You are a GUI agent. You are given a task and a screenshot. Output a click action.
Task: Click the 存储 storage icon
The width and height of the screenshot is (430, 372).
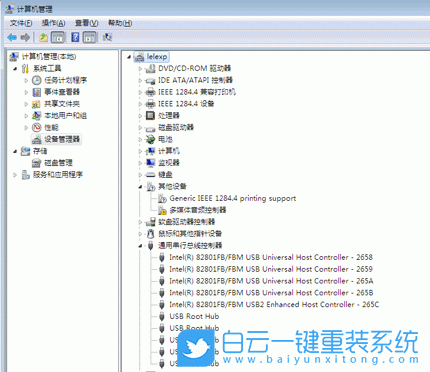tap(25, 151)
